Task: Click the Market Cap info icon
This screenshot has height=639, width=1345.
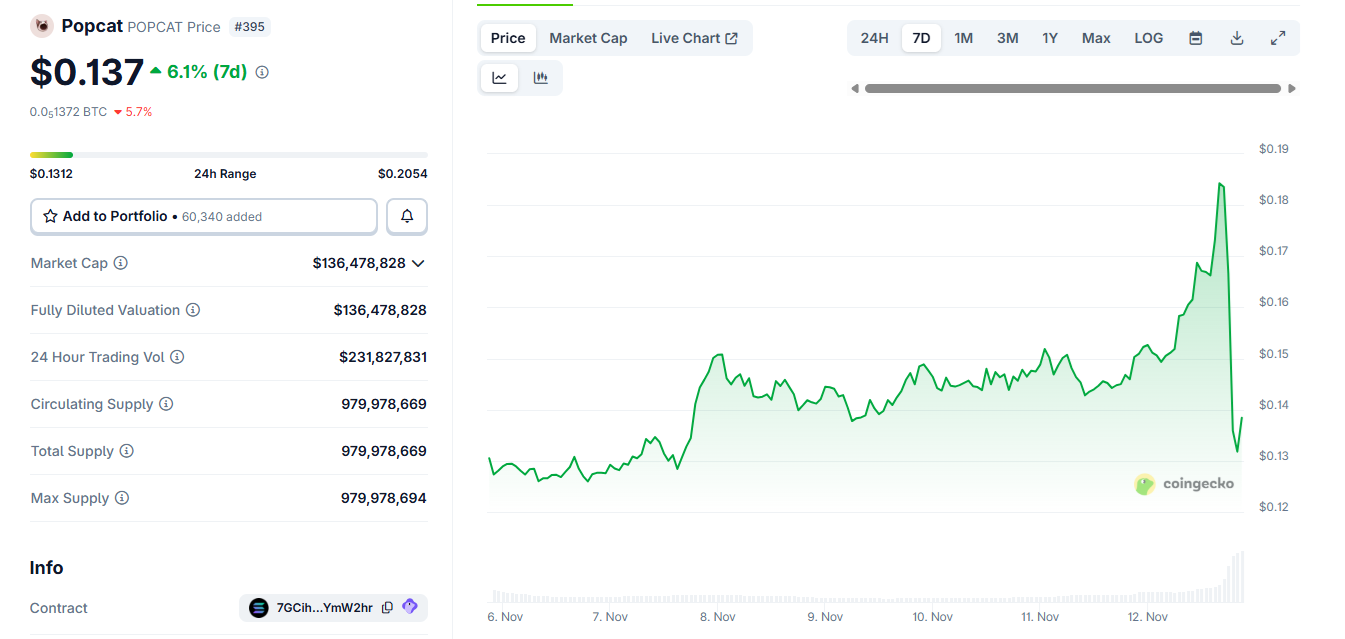Action: coord(121,263)
